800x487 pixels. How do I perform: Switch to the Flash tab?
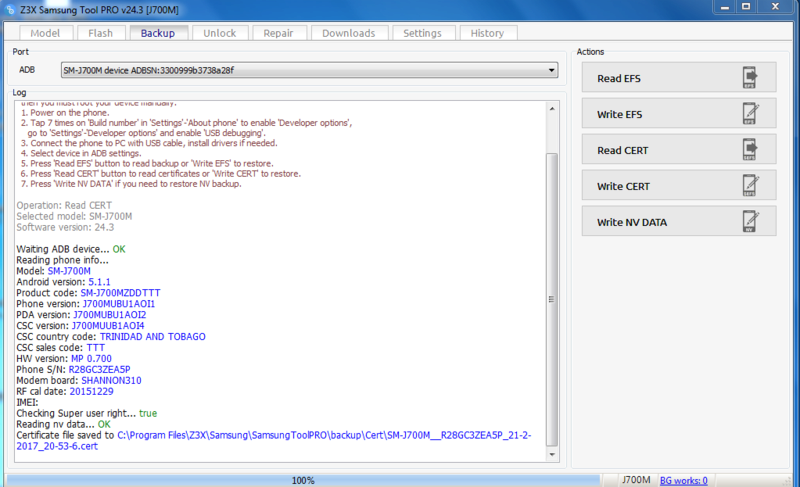[x=100, y=33]
